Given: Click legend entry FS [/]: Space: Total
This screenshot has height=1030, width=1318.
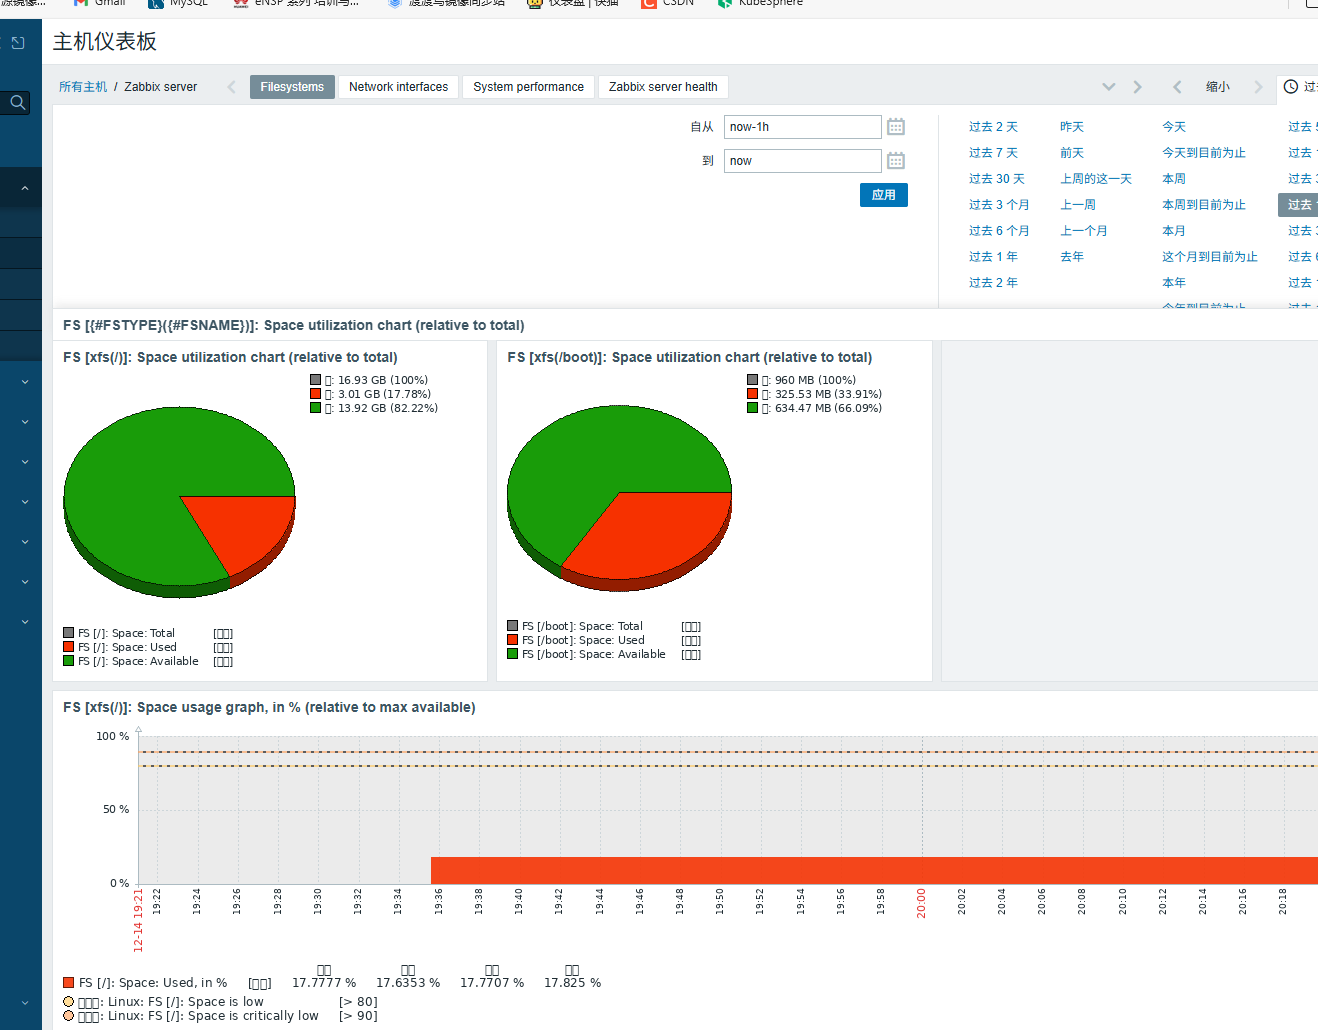Looking at the screenshot, I should (126, 633).
